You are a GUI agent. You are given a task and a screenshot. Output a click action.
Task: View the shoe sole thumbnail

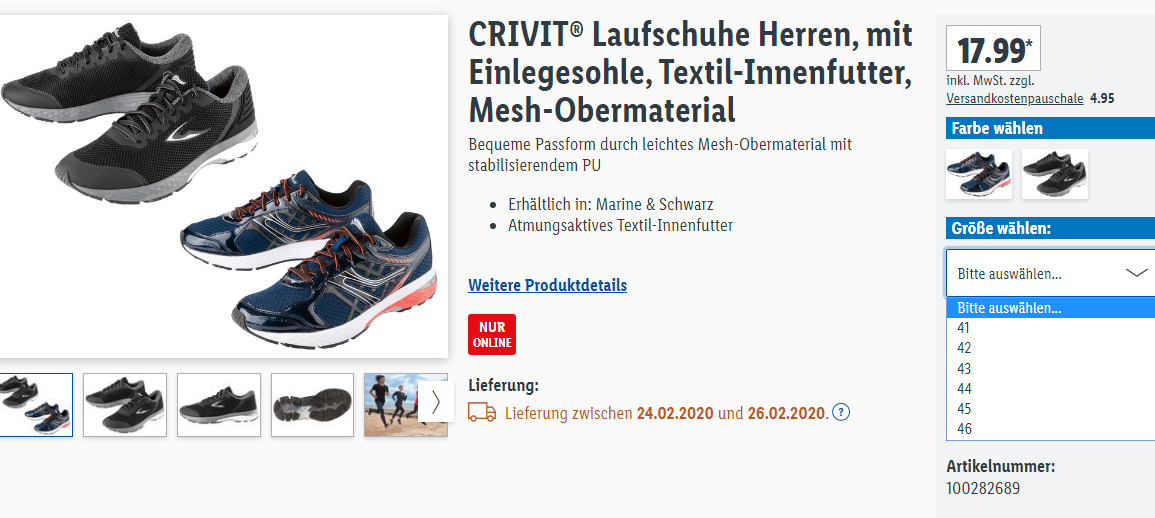pos(312,405)
